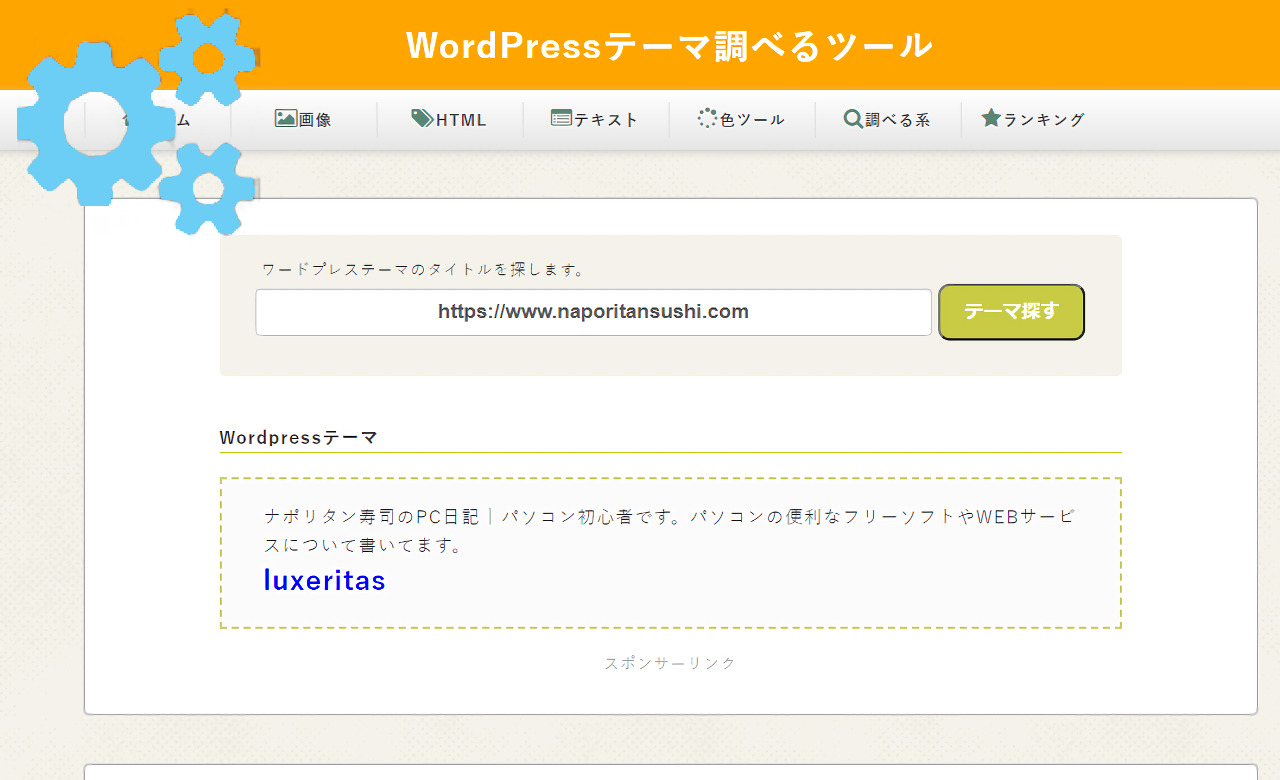The height and width of the screenshot is (780, 1280).
Task: Focus the URL input field
Action: coord(593,312)
